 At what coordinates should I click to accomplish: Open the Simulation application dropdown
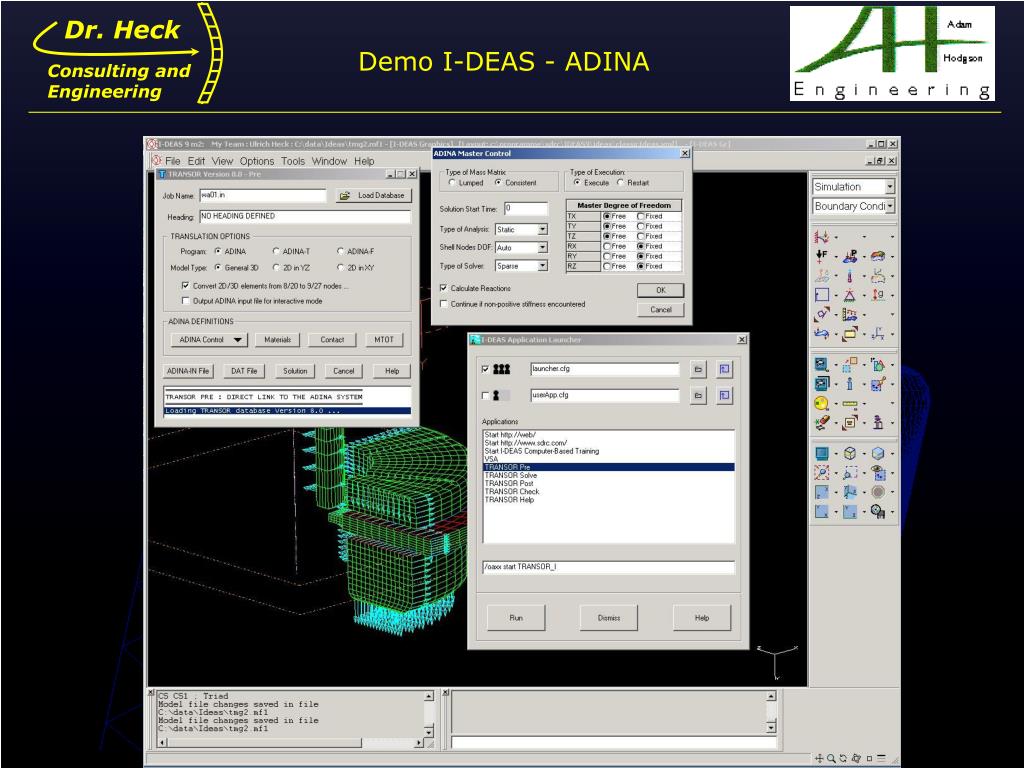tap(889, 187)
